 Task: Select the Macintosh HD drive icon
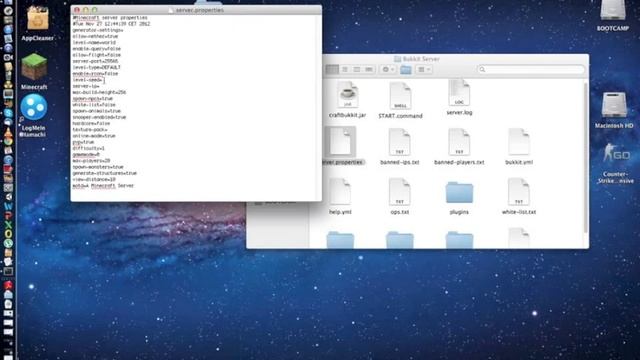(x=613, y=111)
